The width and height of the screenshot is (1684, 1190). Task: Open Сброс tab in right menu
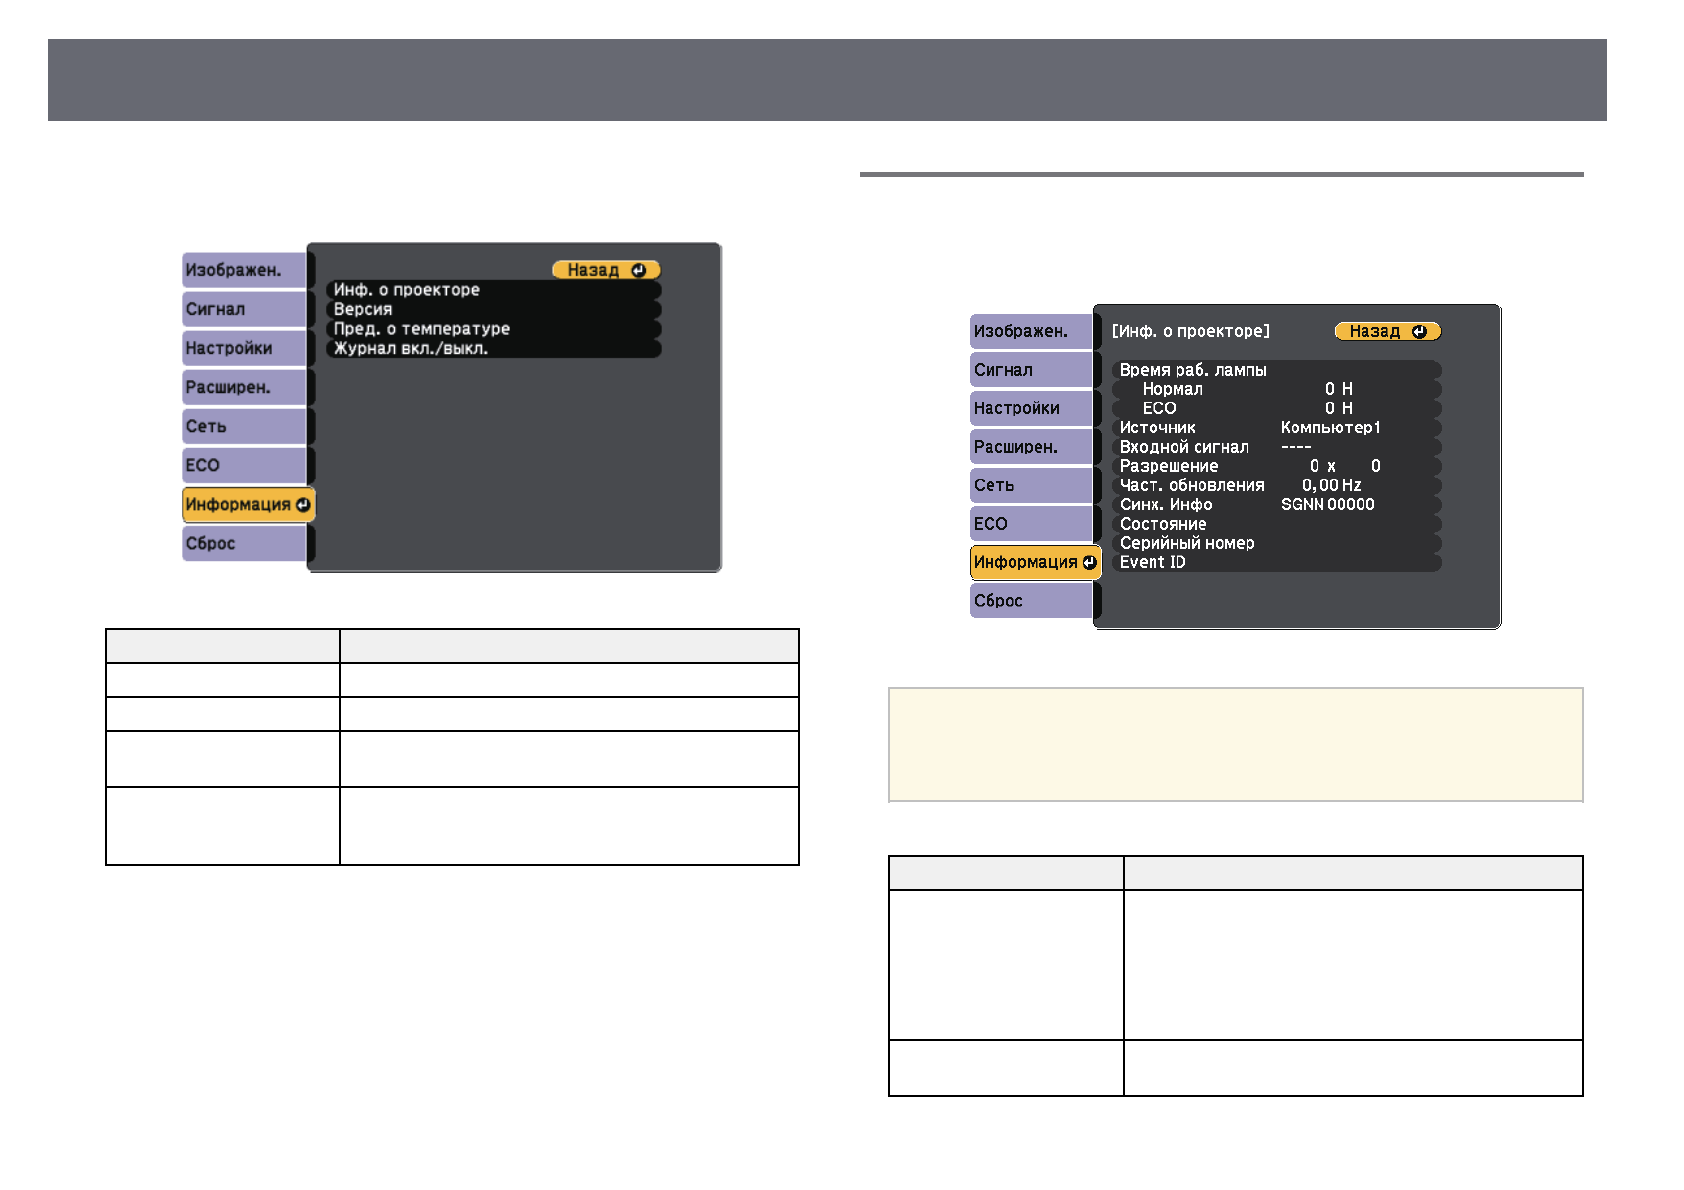(x=1031, y=601)
